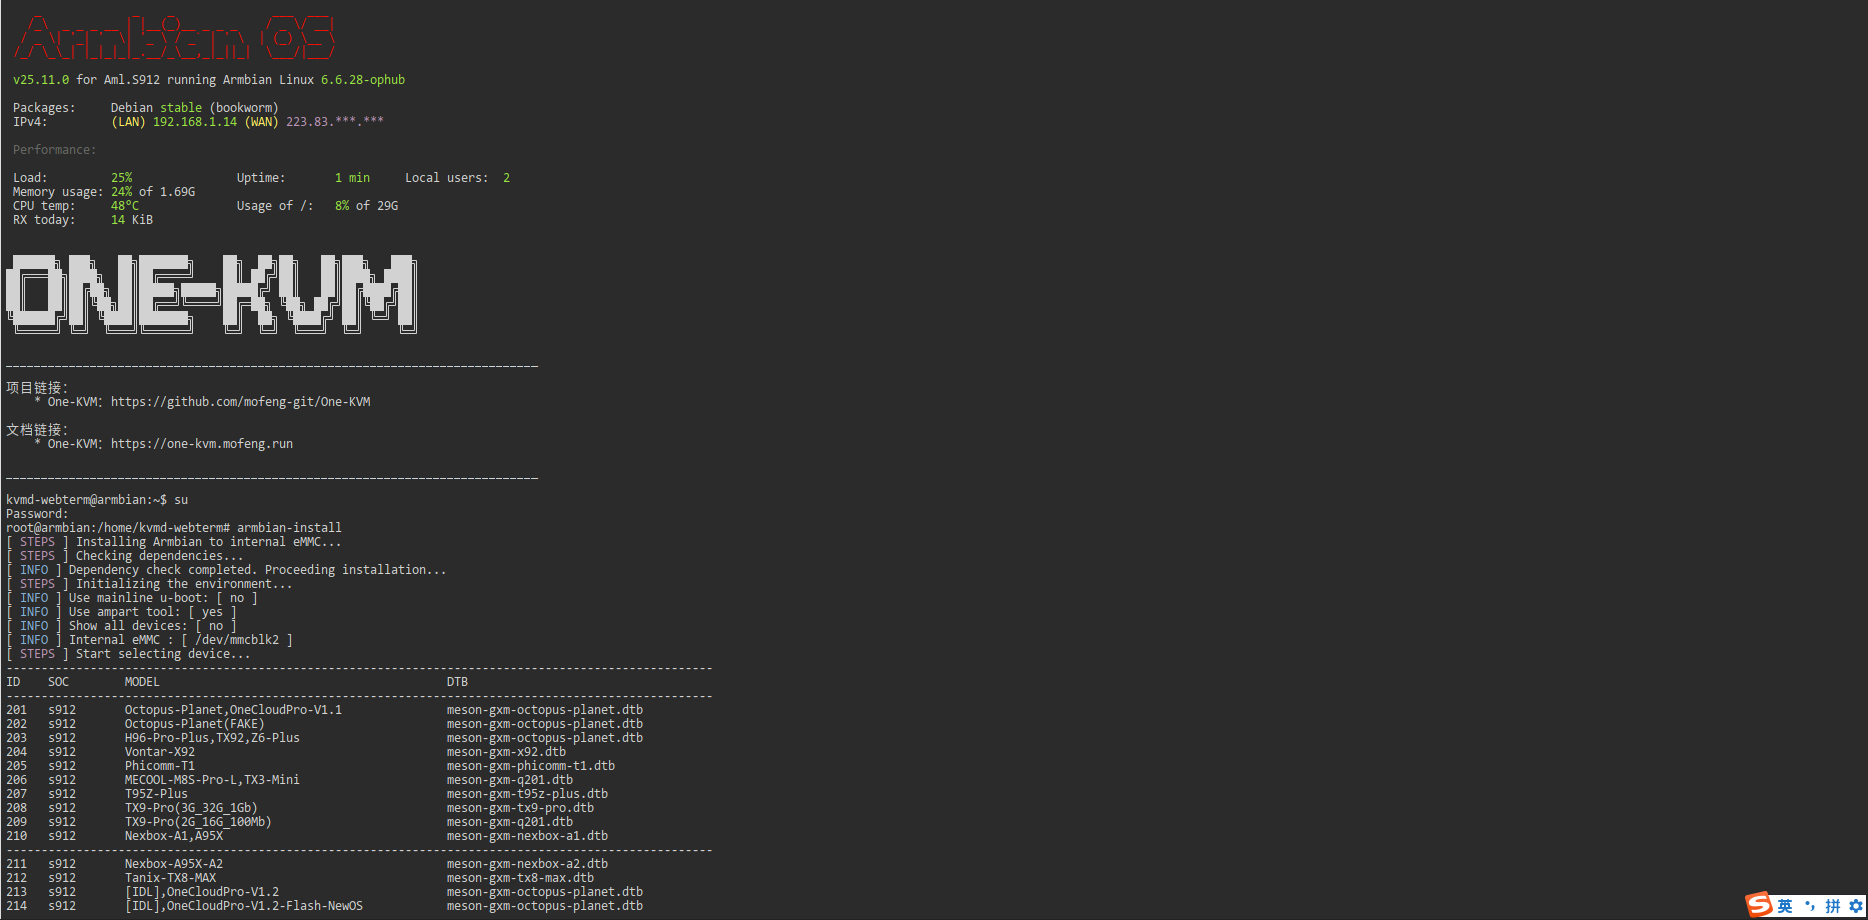
Task: Click the meson-gxm-nexbox-a1.dtb entry
Action: pos(527,836)
